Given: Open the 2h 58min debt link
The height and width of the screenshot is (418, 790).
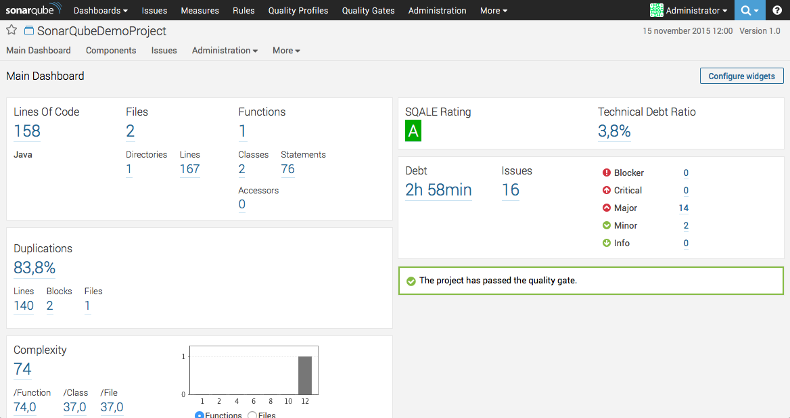Looking at the screenshot, I should 438,190.
